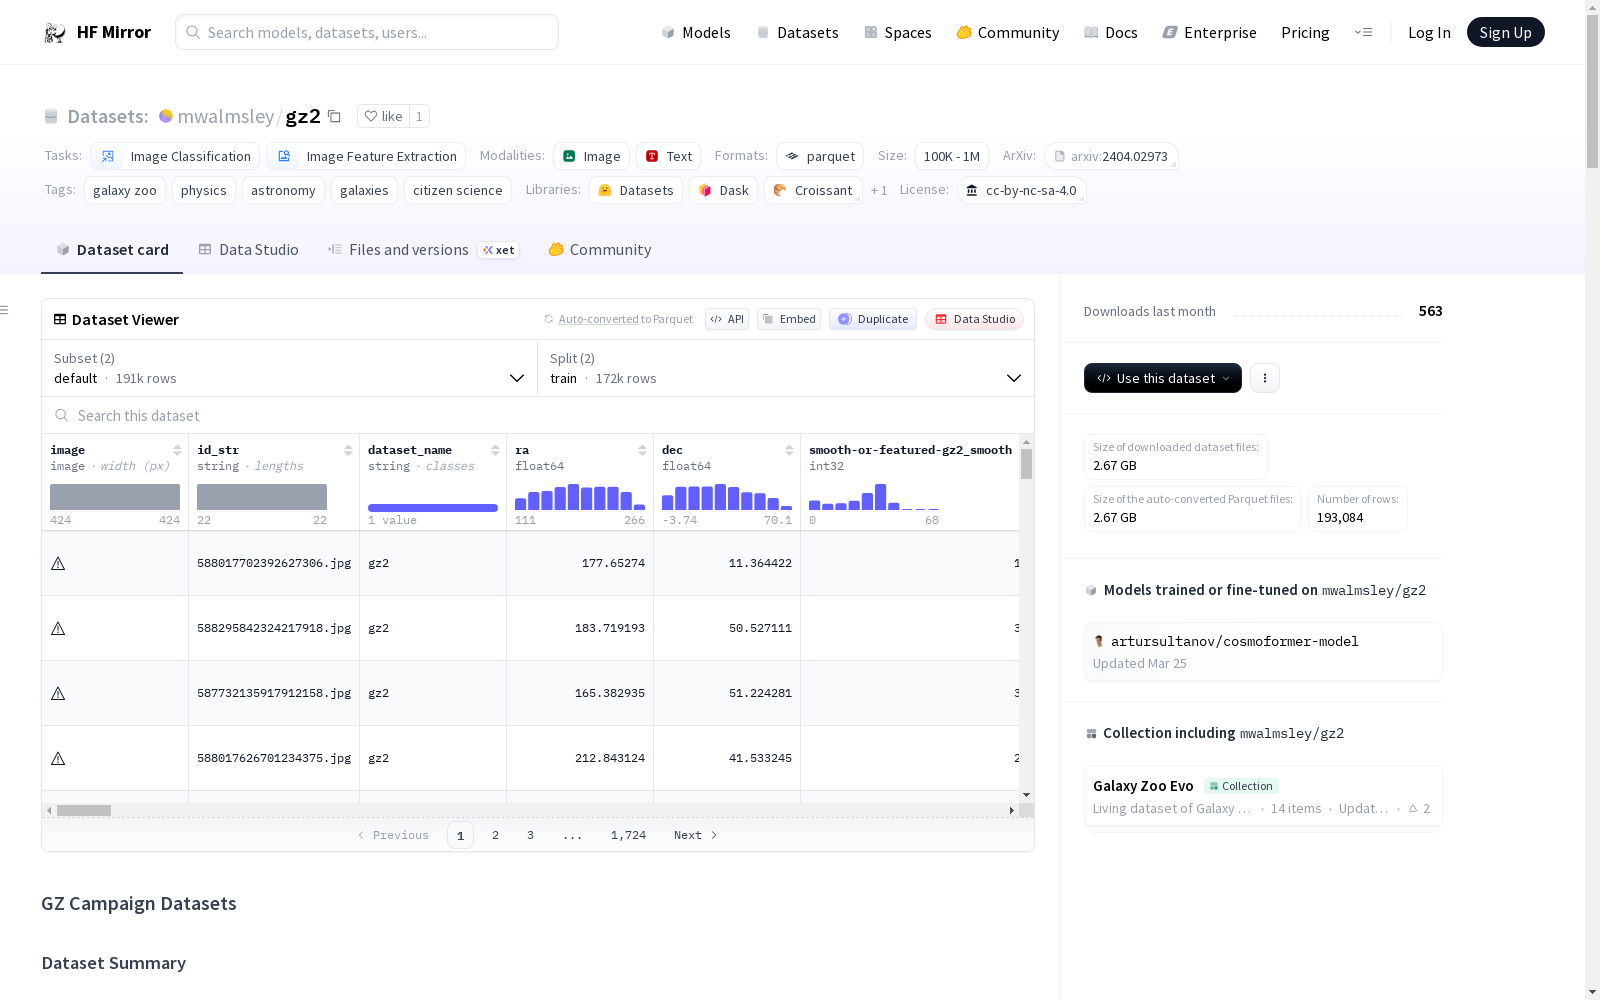The height and width of the screenshot is (1000, 1600).
Task: Click warning icon in 588295842324217918.jpg row
Action: 58,628
